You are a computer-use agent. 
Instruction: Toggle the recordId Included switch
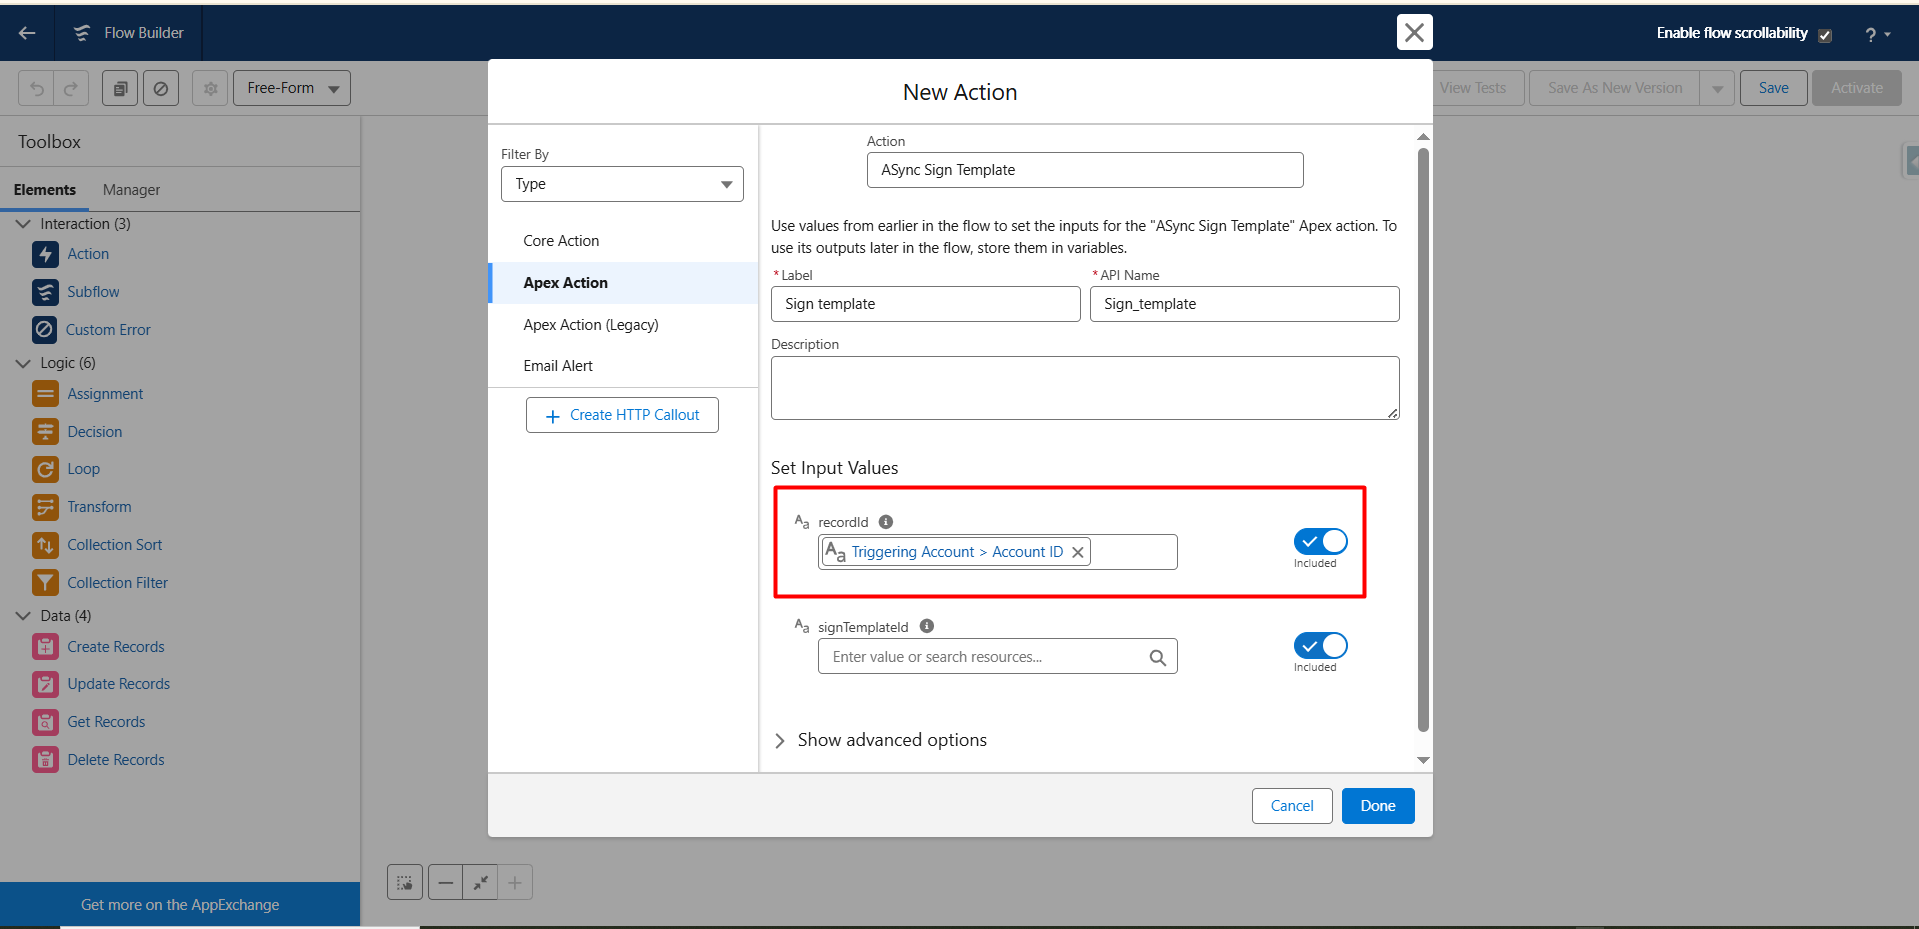coord(1320,542)
